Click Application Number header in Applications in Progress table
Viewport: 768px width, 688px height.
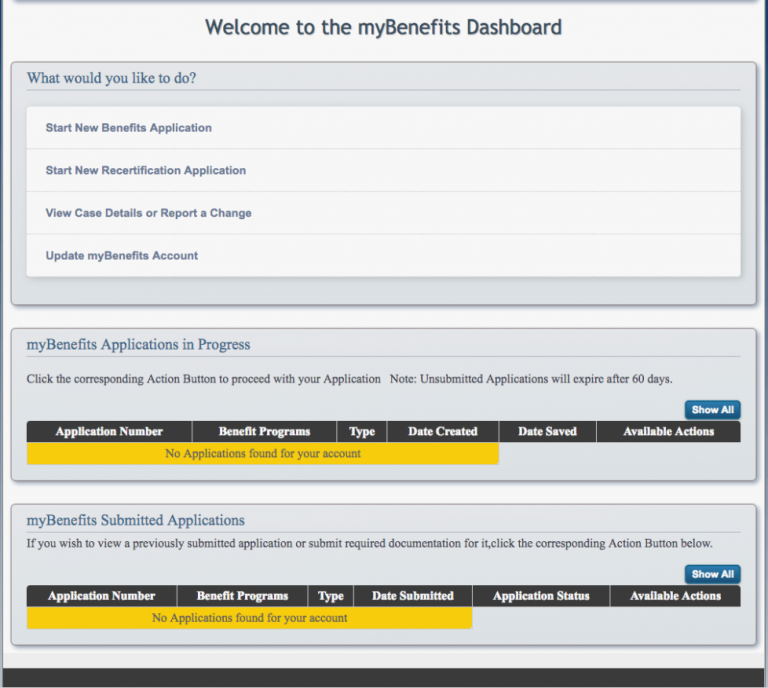[x=109, y=432]
